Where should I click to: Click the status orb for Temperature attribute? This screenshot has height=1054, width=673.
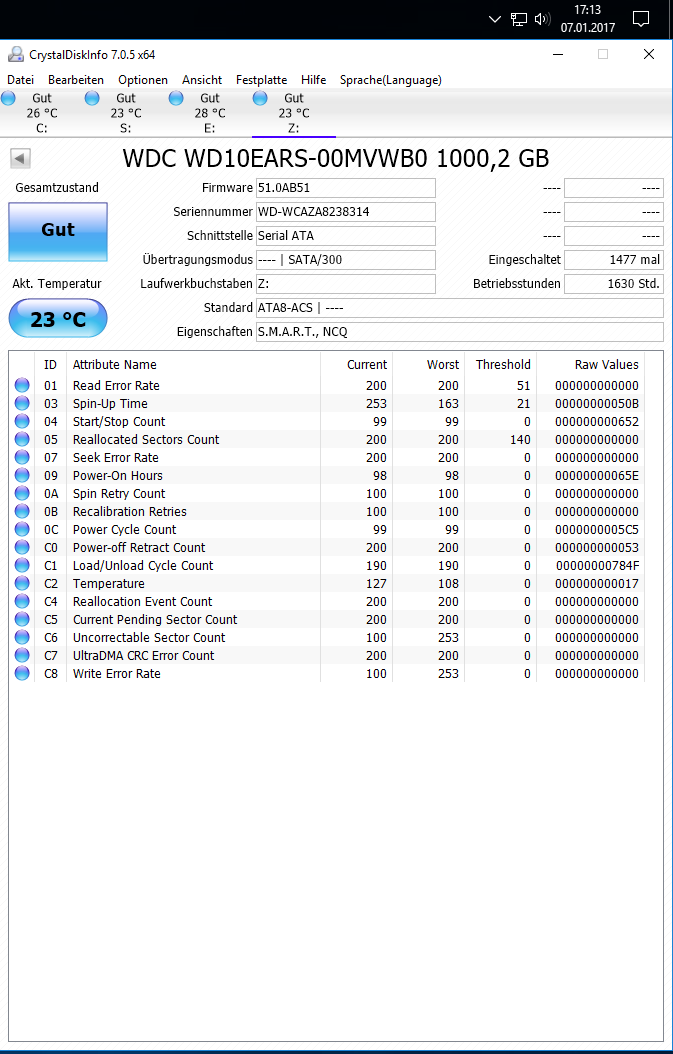(22, 583)
